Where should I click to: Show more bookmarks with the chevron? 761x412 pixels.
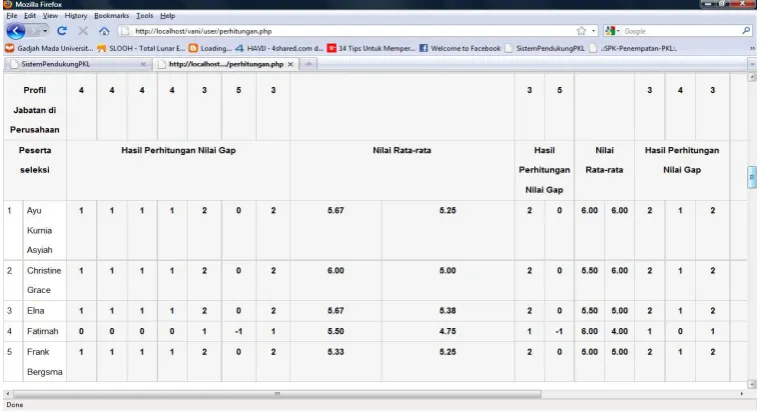pos(752,48)
